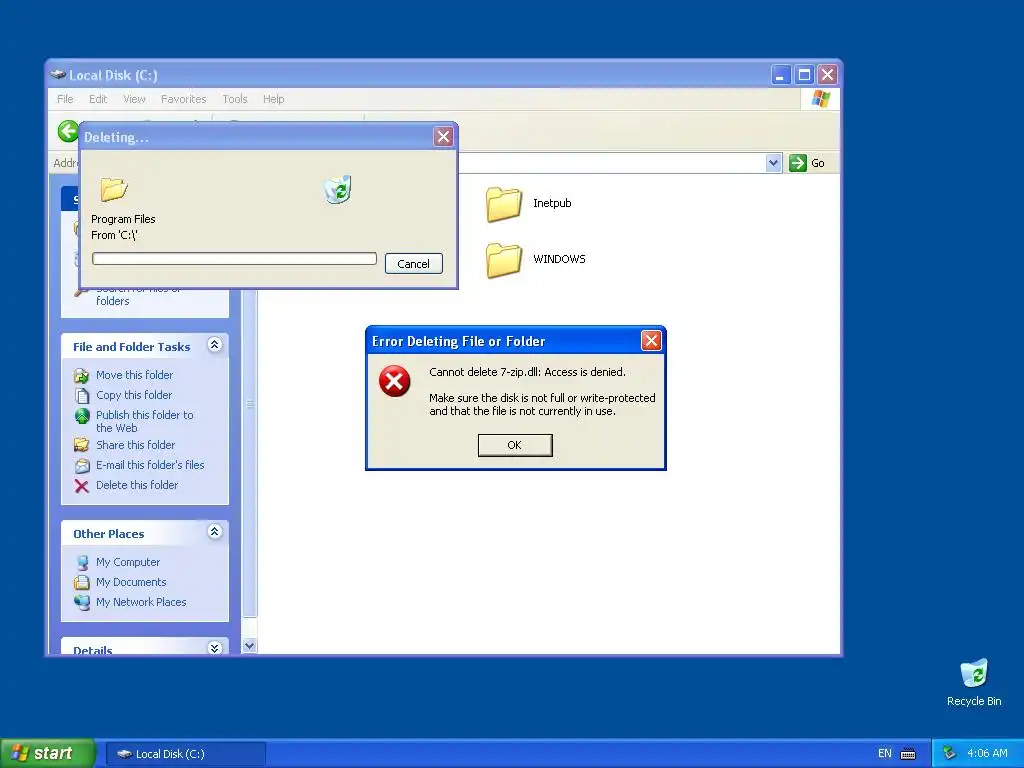Click the Windows flag logo in menu bar
This screenshot has width=1024, height=768.
coord(821,99)
